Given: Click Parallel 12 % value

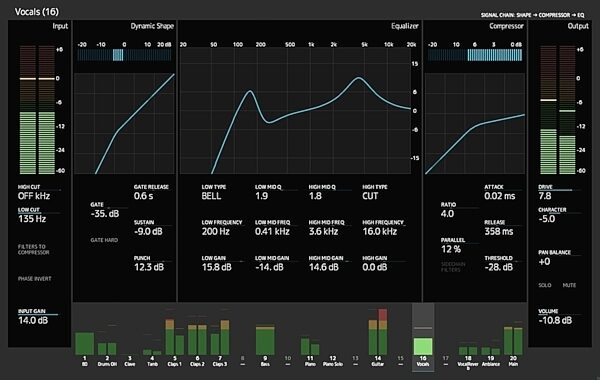Looking at the screenshot, I should point(451,249).
